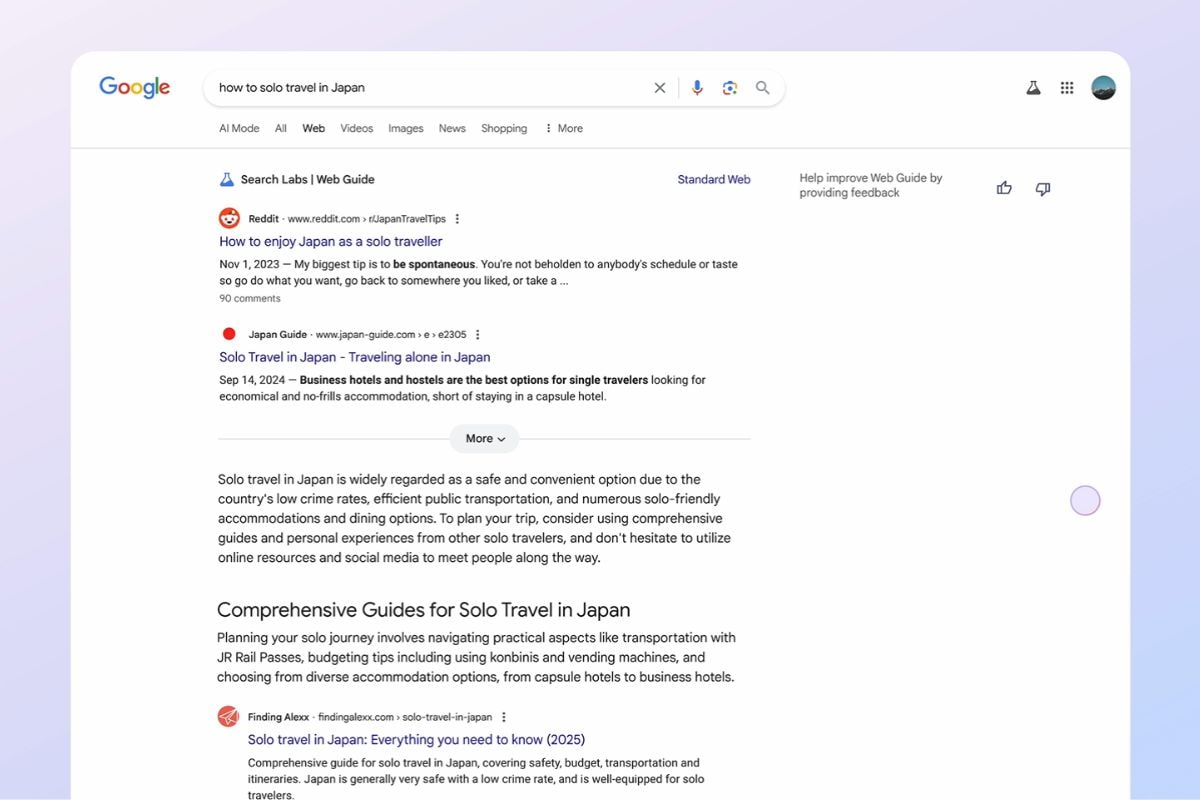This screenshot has height=800, width=1200.
Task: Click the www.japan-guide.com breadcrumb URL
Action: [x=391, y=335]
